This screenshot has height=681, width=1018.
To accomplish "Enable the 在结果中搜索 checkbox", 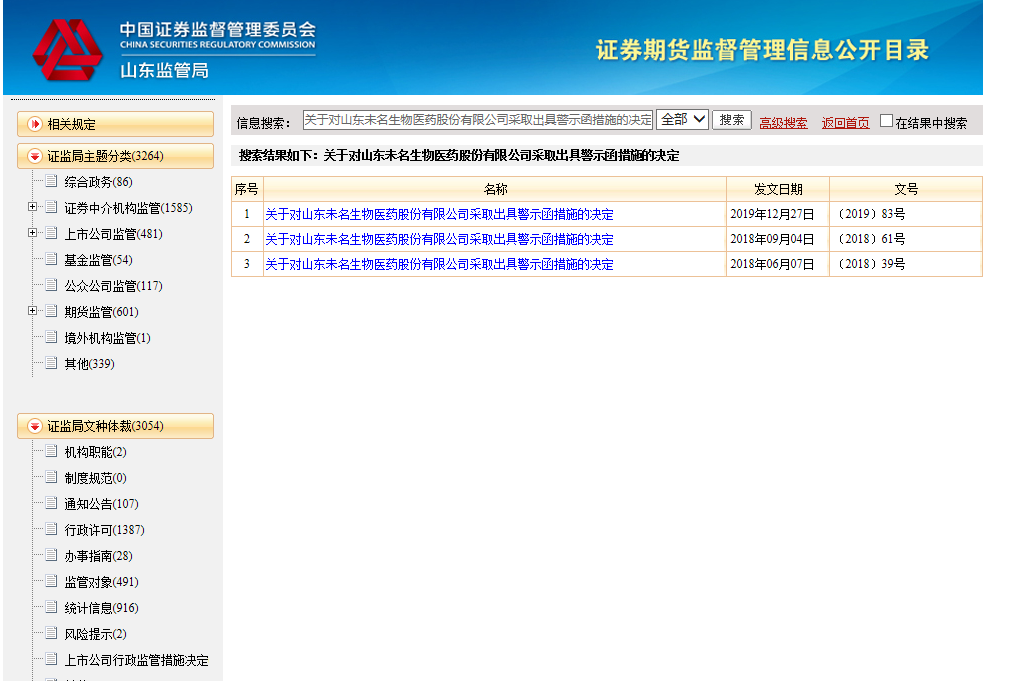I will (886, 121).
